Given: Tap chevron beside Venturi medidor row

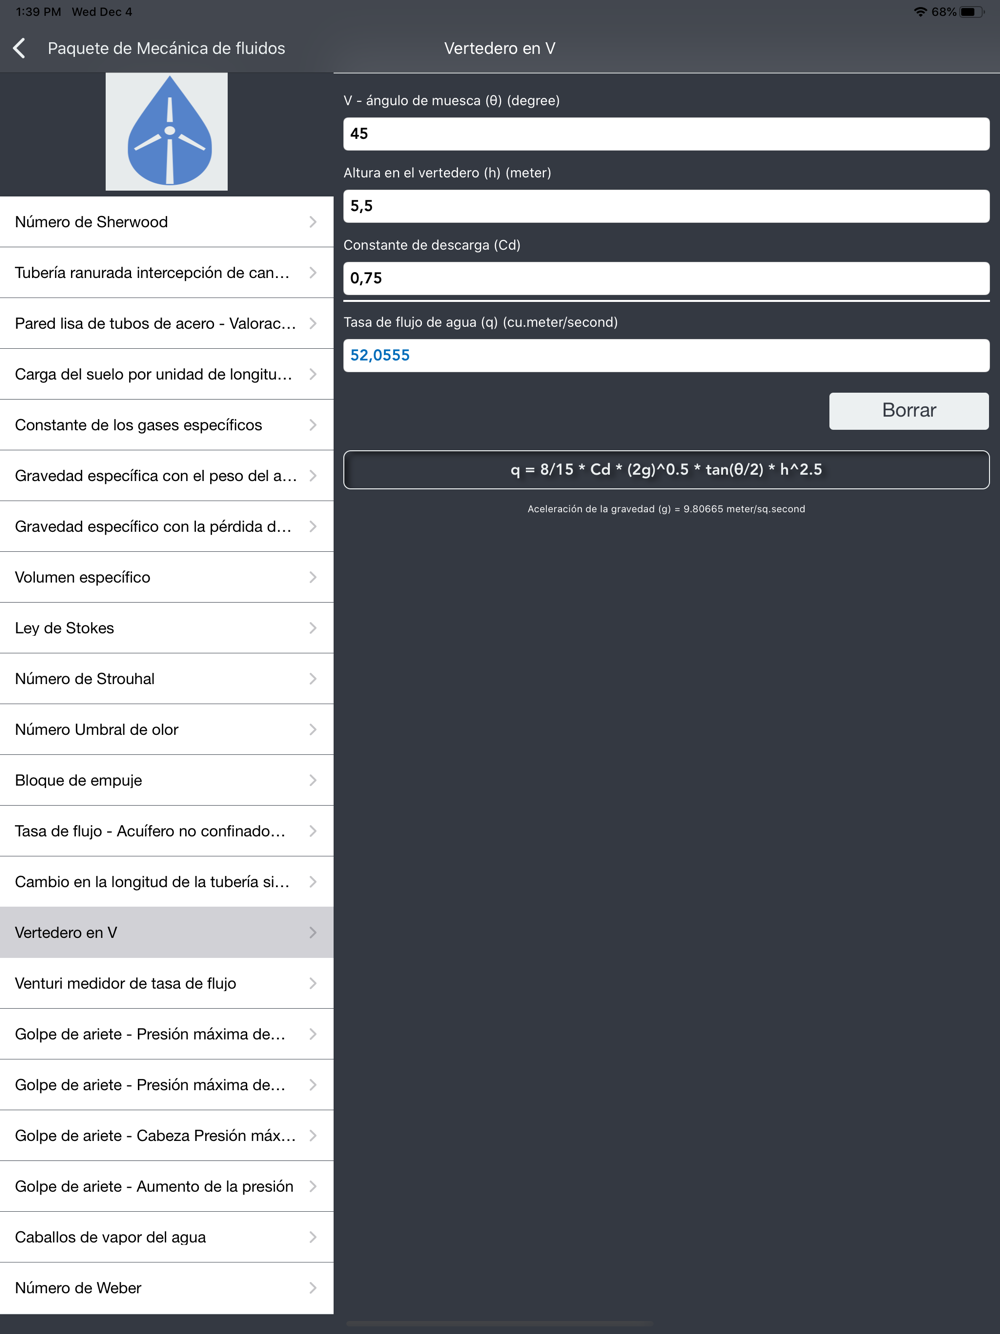Looking at the screenshot, I should click(x=313, y=984).
